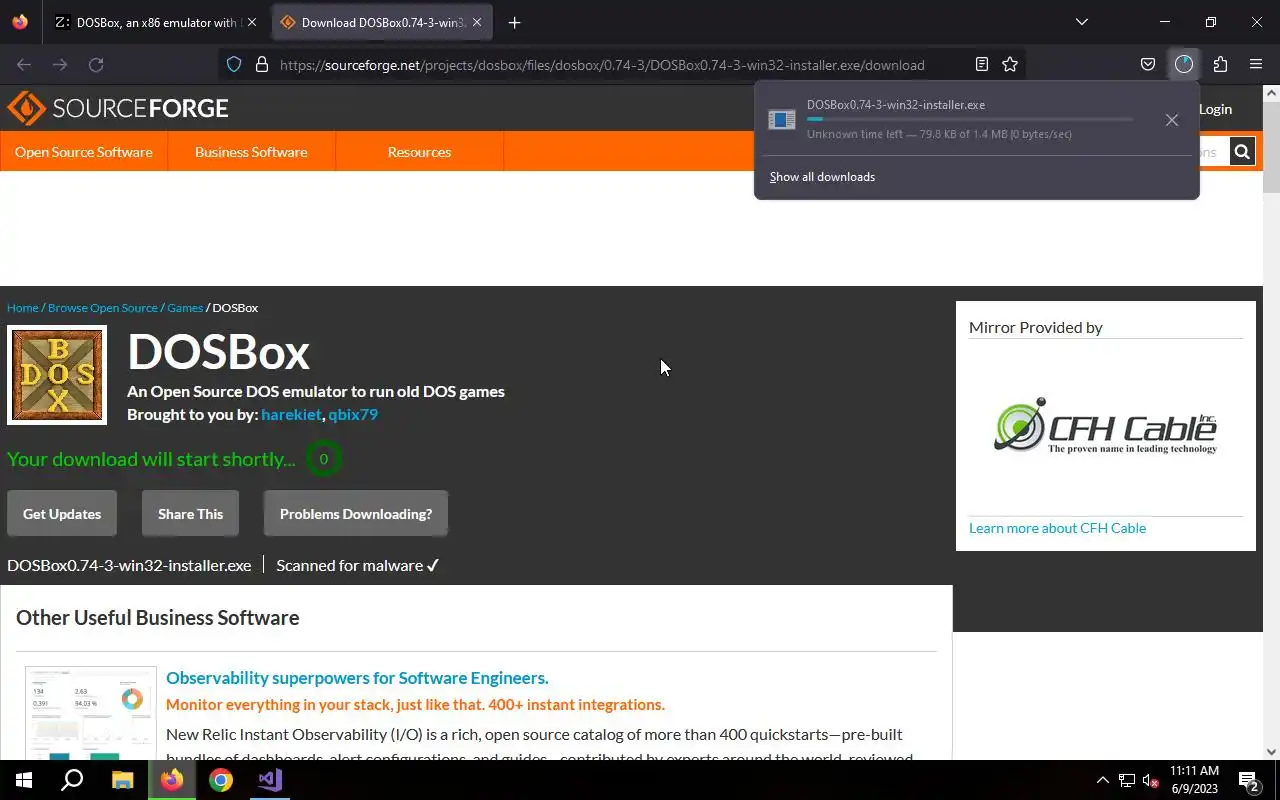1280x800 pixels.
Task: Open the Pocket save icon
Action: (1148, 64)
